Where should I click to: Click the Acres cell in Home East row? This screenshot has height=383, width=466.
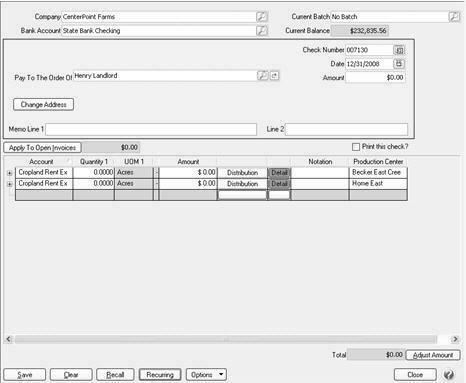(134, 184)
